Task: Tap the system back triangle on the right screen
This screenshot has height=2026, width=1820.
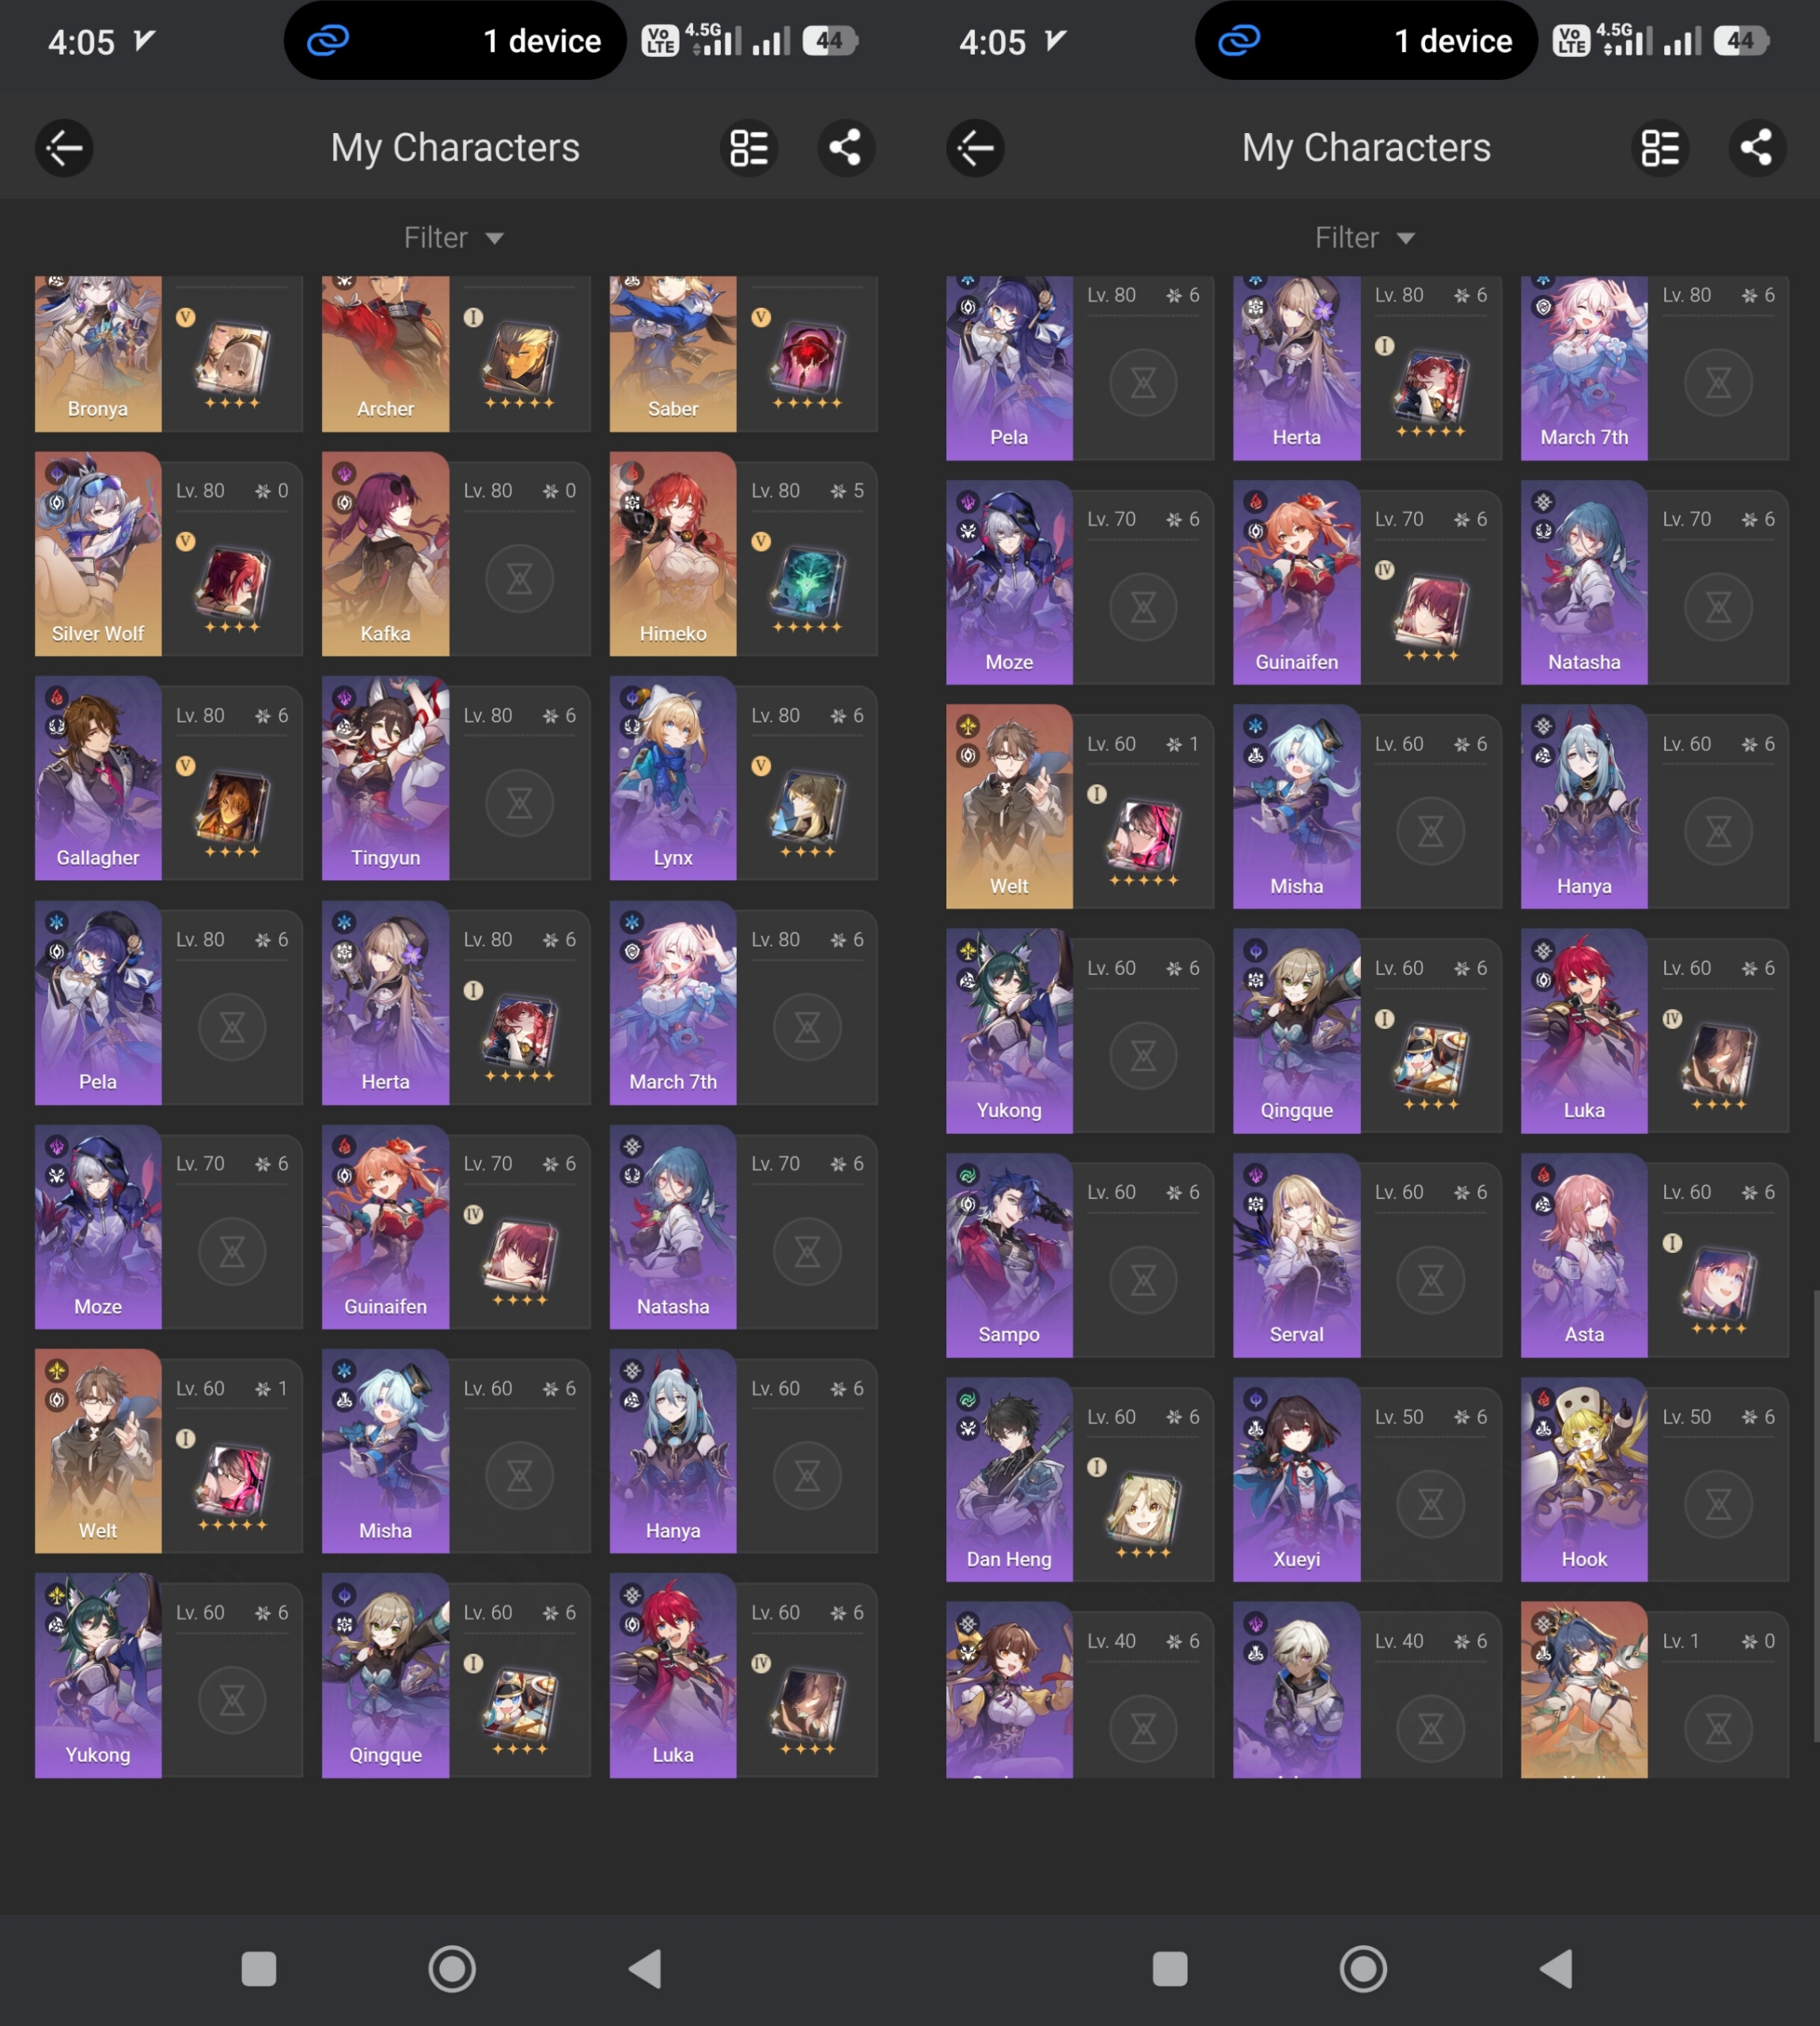Action: (x=1557, y=1968)
